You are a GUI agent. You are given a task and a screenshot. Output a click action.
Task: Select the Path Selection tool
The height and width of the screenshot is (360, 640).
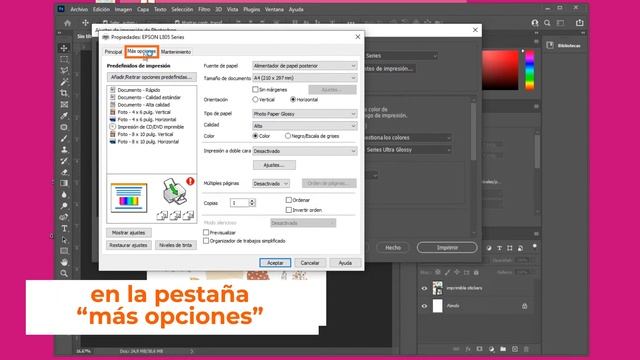pos(64,240)
